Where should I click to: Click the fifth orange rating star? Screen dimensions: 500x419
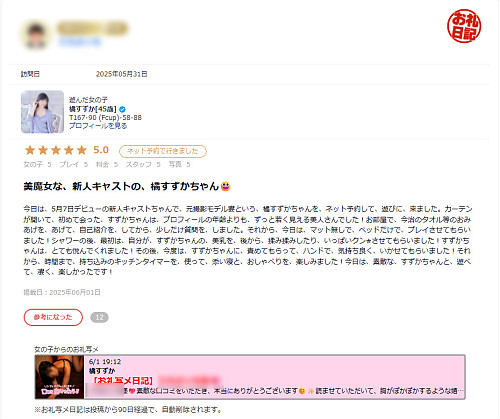tap(82, 150)
